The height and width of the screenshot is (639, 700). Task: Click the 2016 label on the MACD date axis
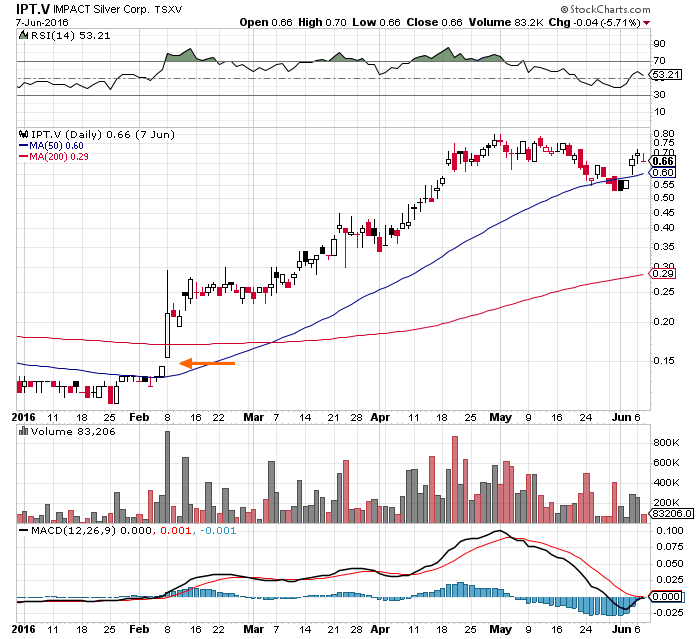point(23,629)
